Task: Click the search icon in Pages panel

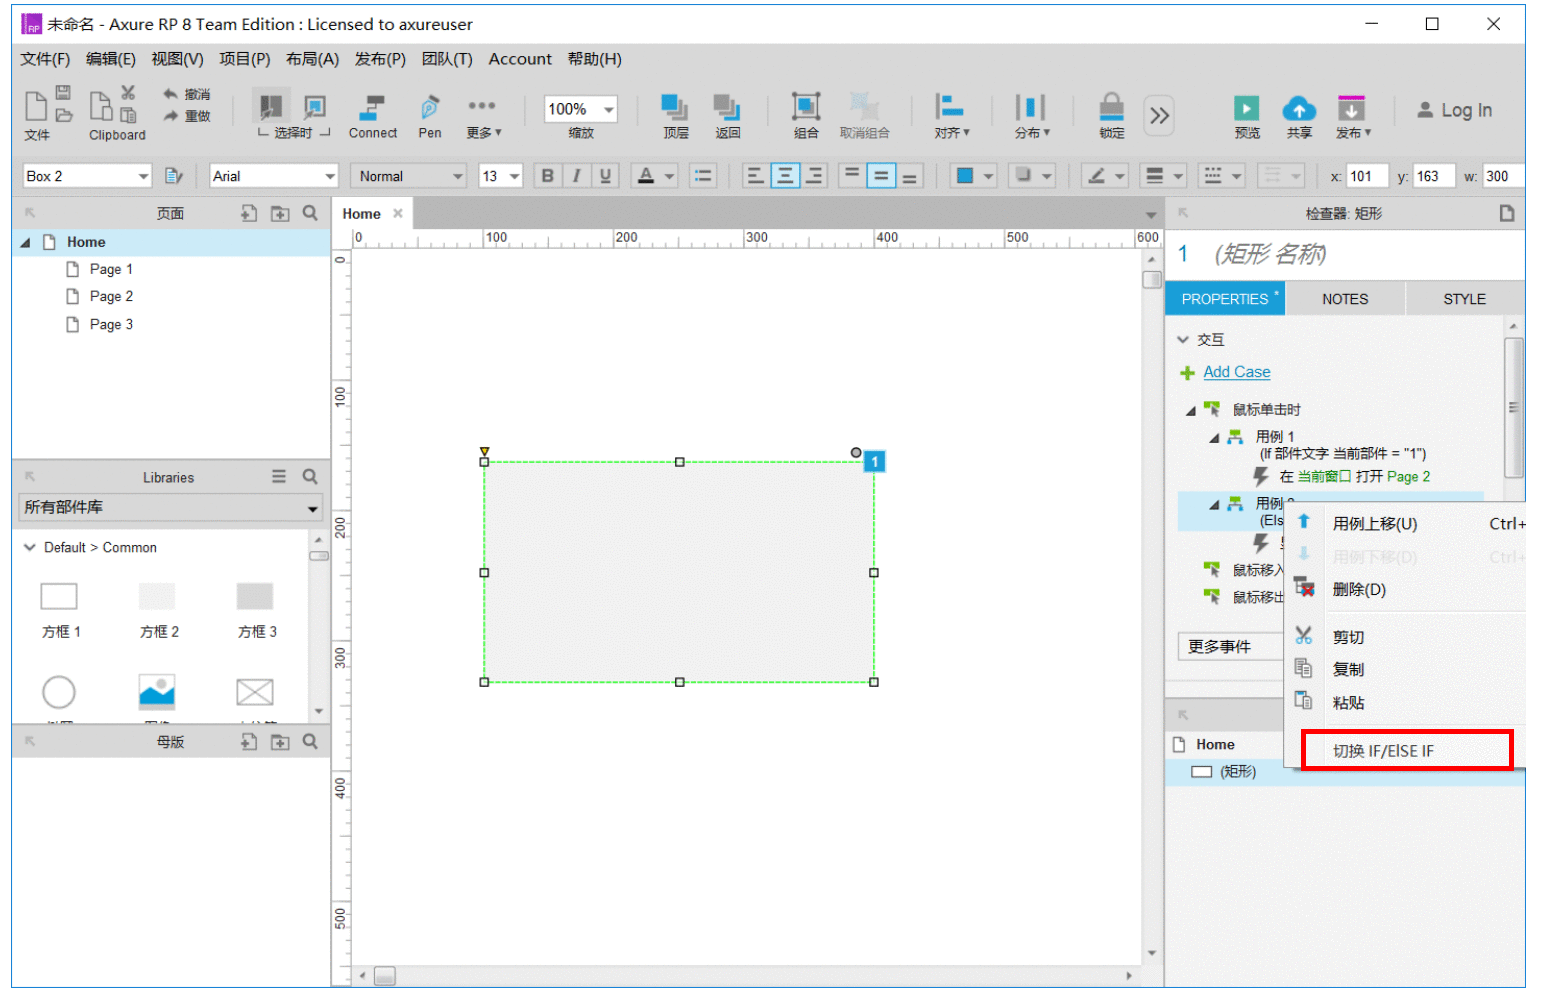Action: click(x=310, y=213)
